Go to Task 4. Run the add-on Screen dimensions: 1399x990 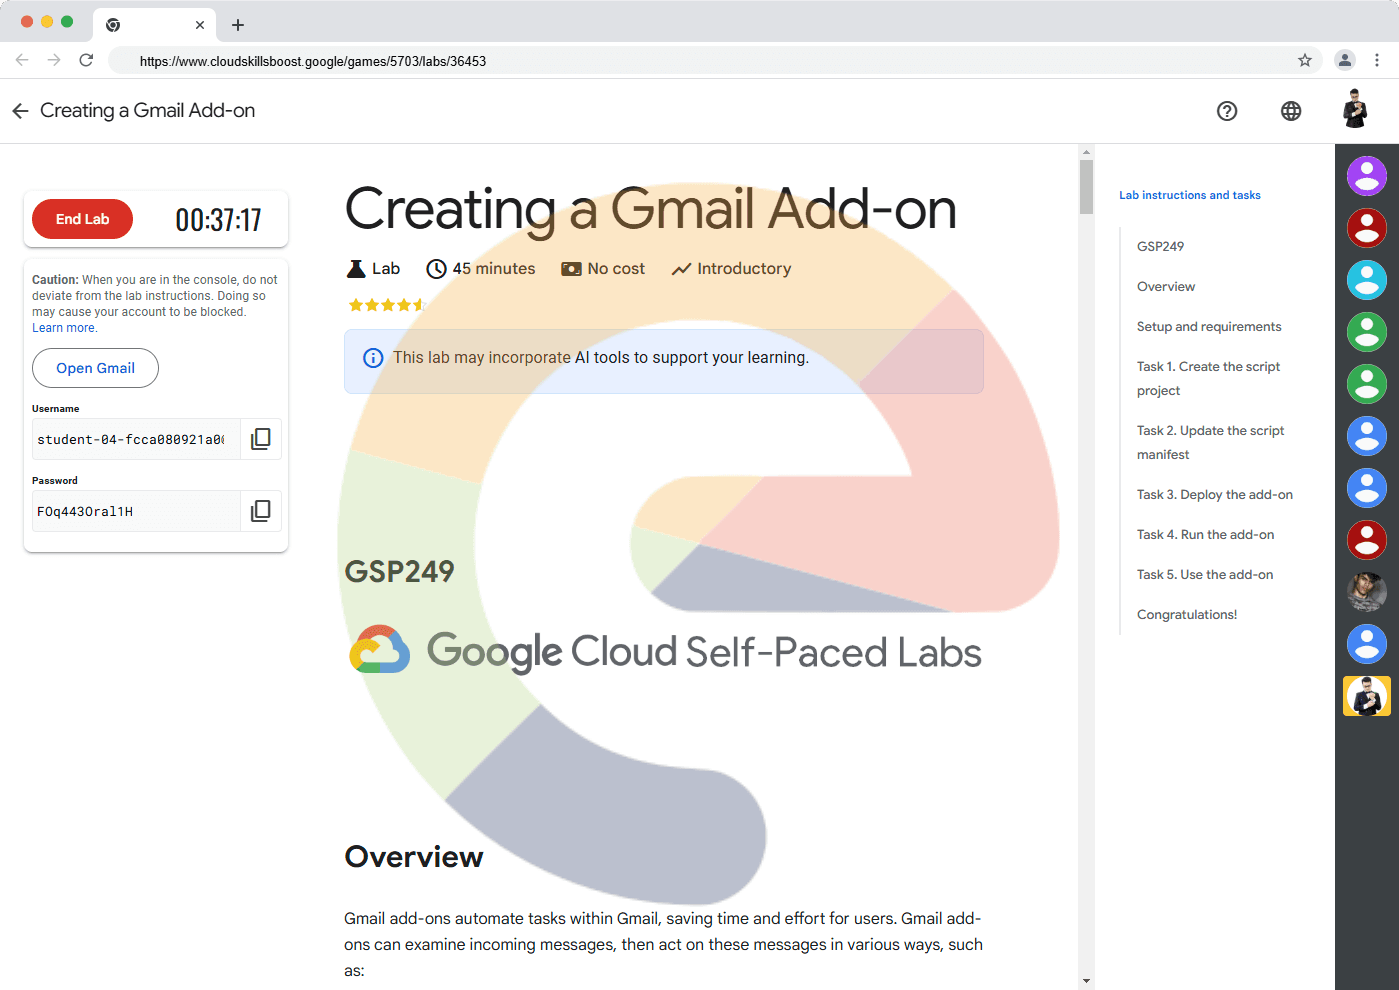[1205, 534]
